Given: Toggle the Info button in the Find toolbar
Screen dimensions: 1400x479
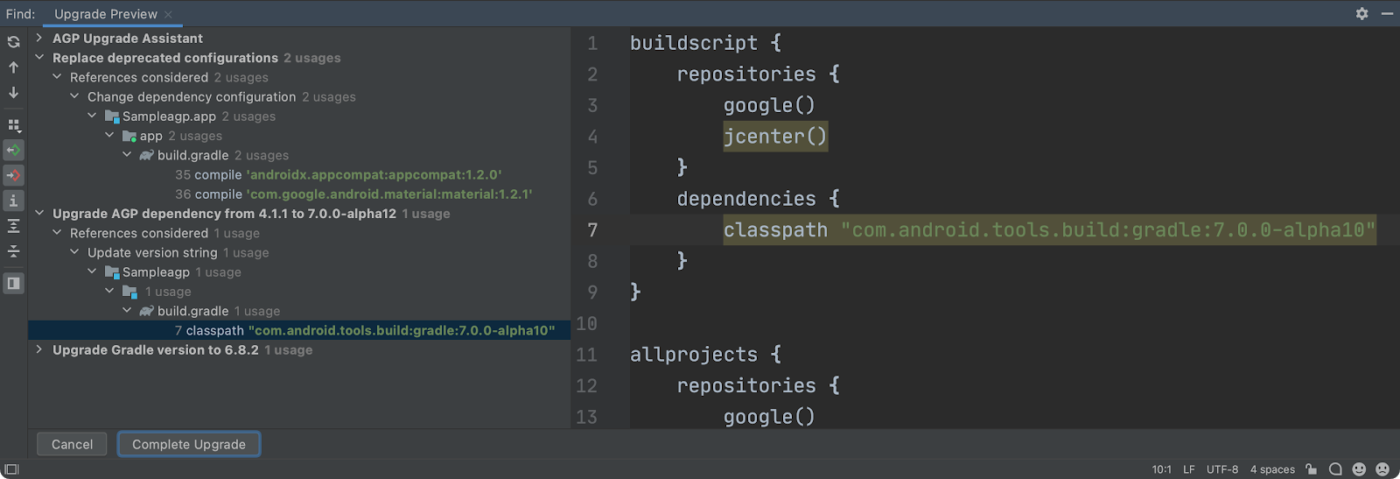Looking at the screenshot, I should [13, 200].
